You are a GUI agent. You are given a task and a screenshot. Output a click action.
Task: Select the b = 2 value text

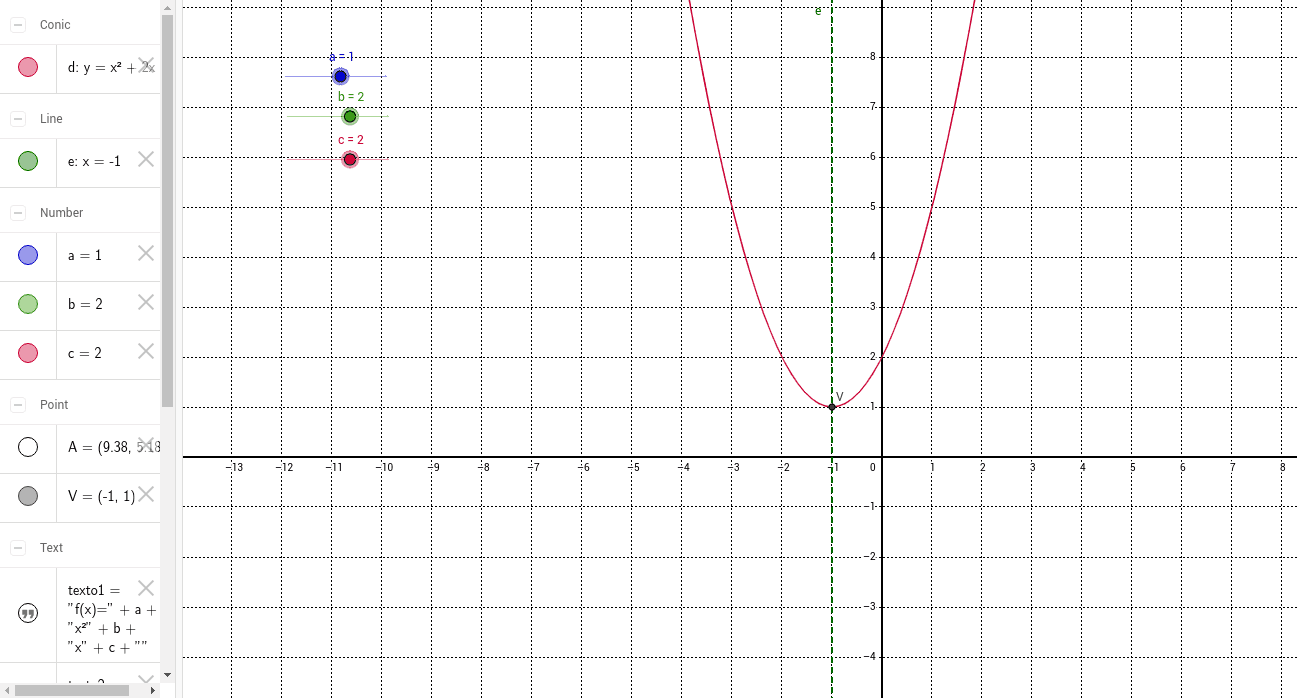(x=85, y=304)
